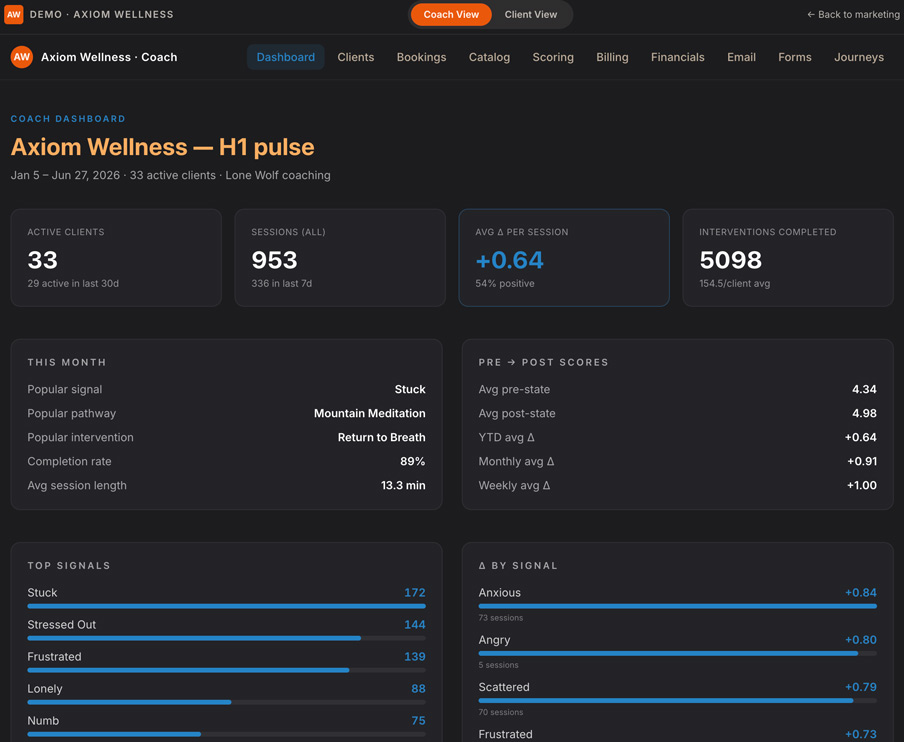
Task: Select the Avg Δ Per Session card
Action: (564, 258)
